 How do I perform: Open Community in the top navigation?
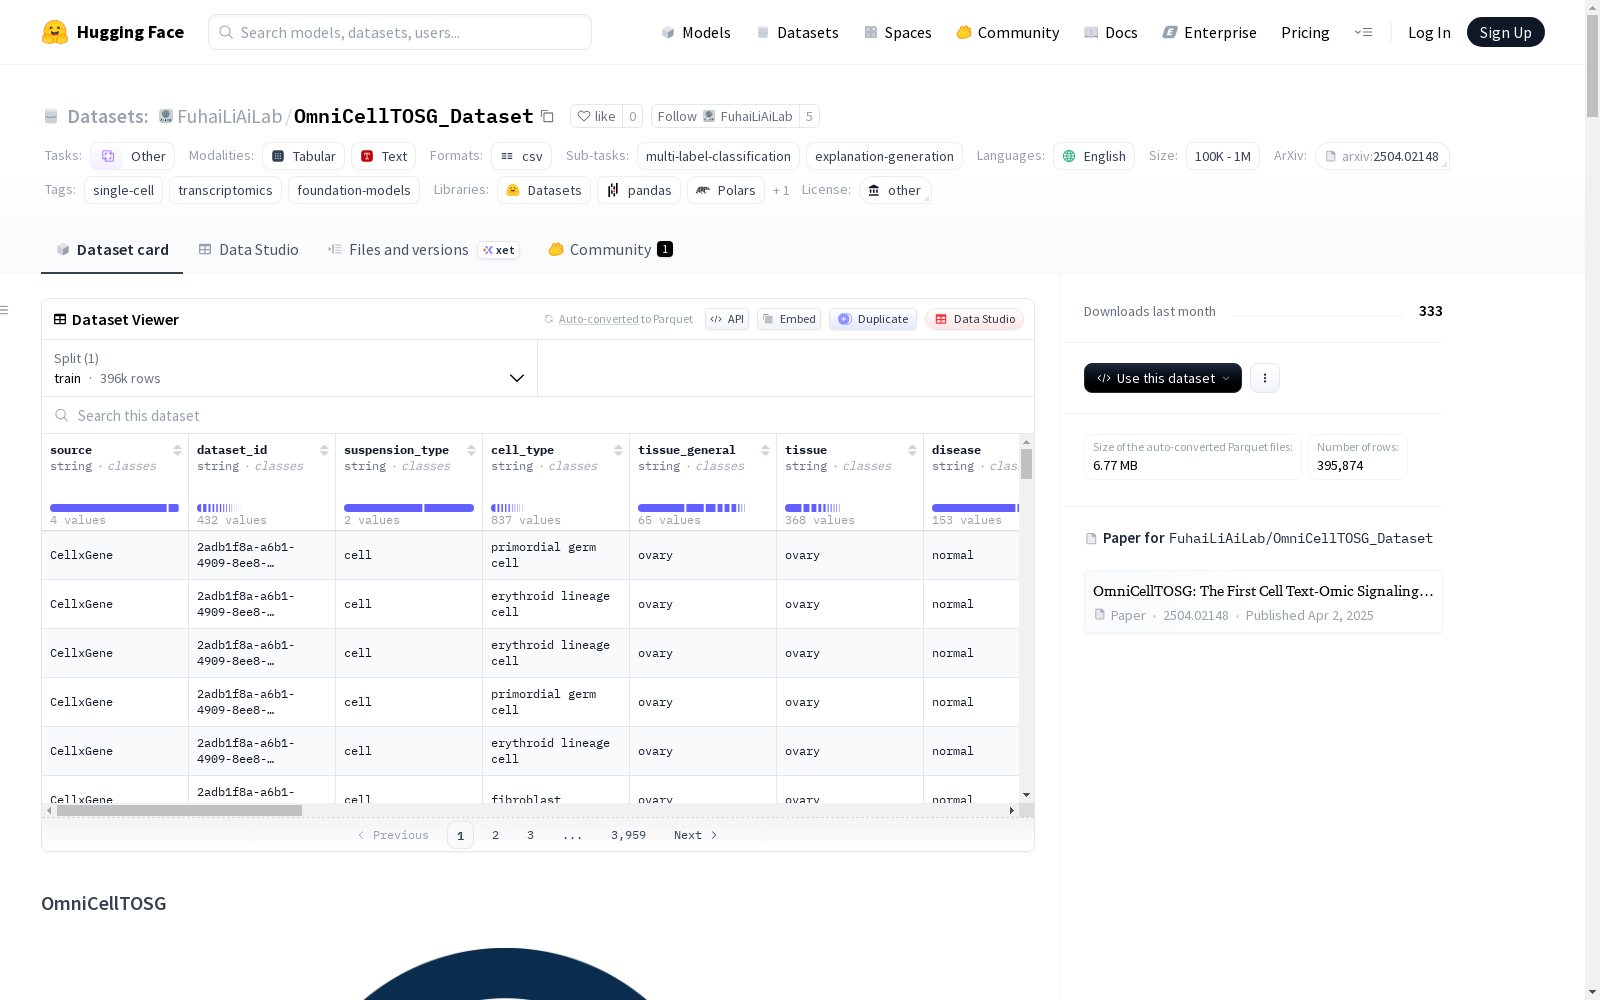coord(1008,32)
